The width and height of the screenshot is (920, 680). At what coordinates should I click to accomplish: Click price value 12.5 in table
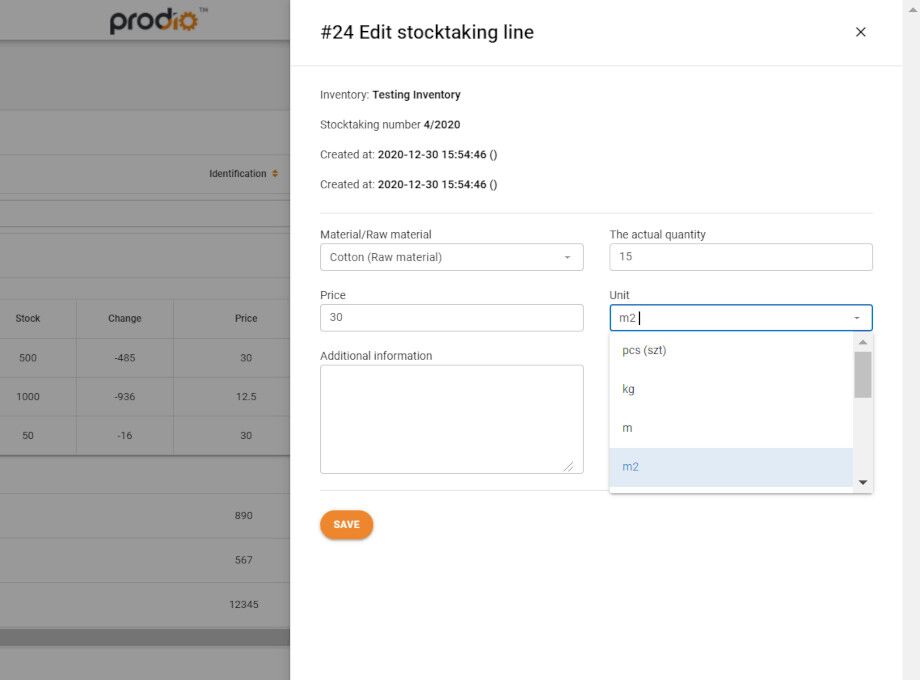click(246, 397)
